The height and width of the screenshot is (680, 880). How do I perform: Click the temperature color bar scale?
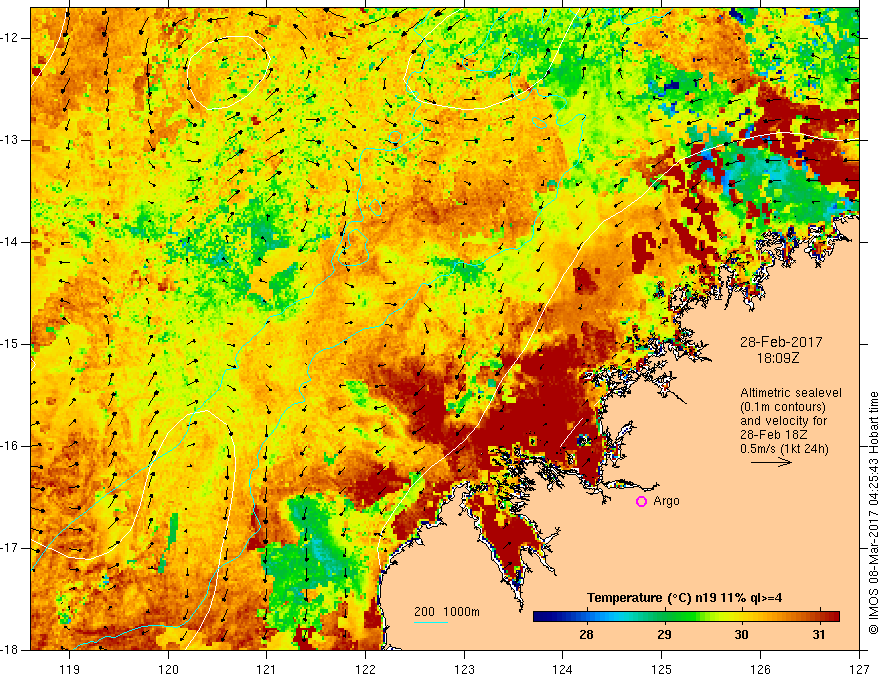[686, 617]
